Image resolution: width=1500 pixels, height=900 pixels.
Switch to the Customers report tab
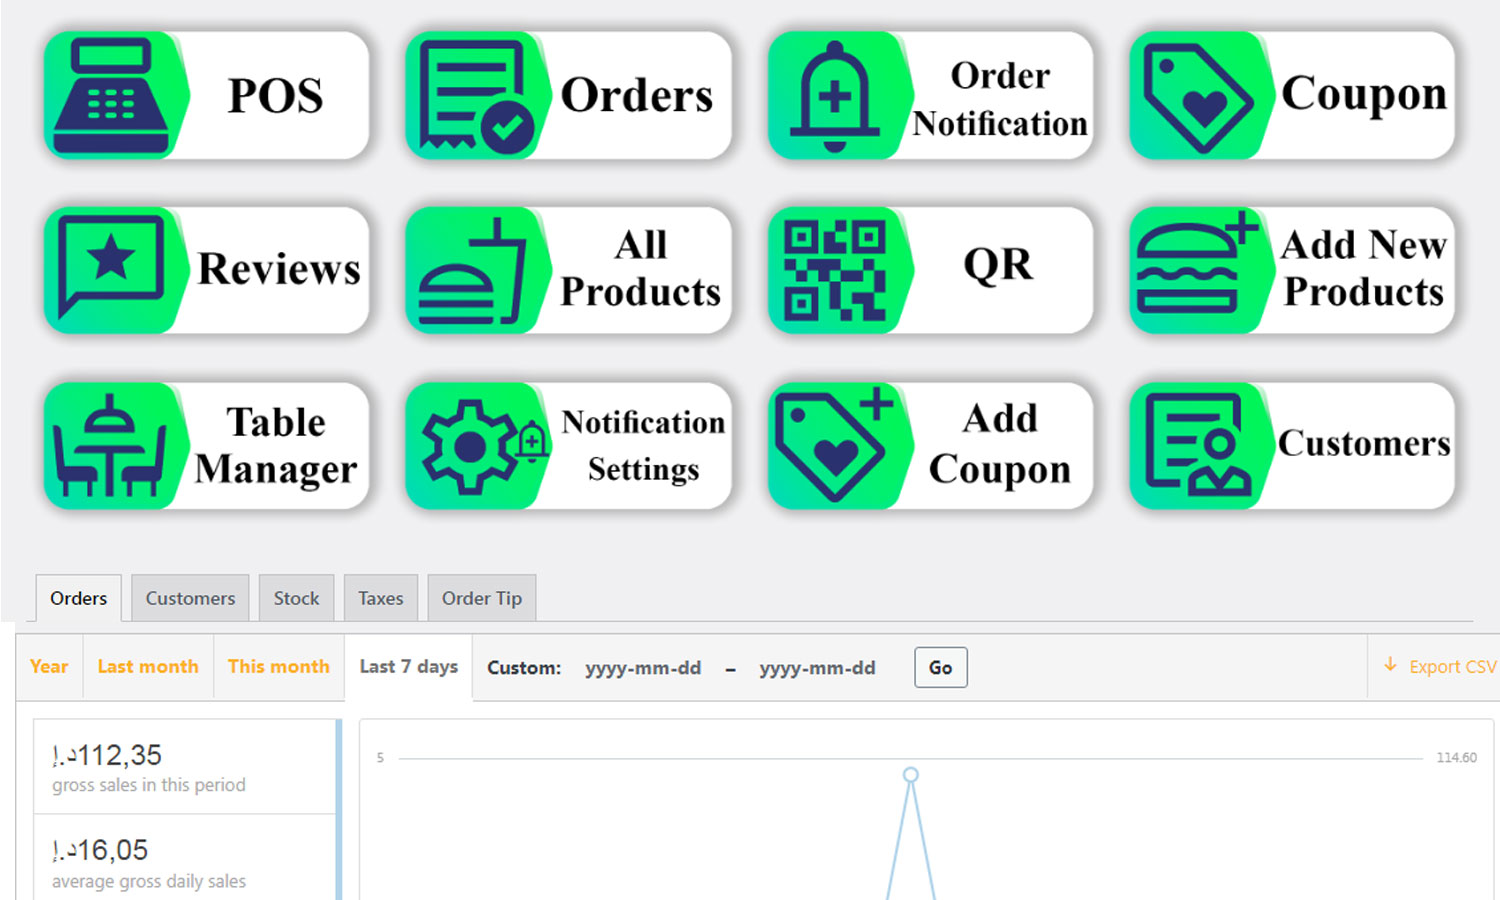(190, 598)
